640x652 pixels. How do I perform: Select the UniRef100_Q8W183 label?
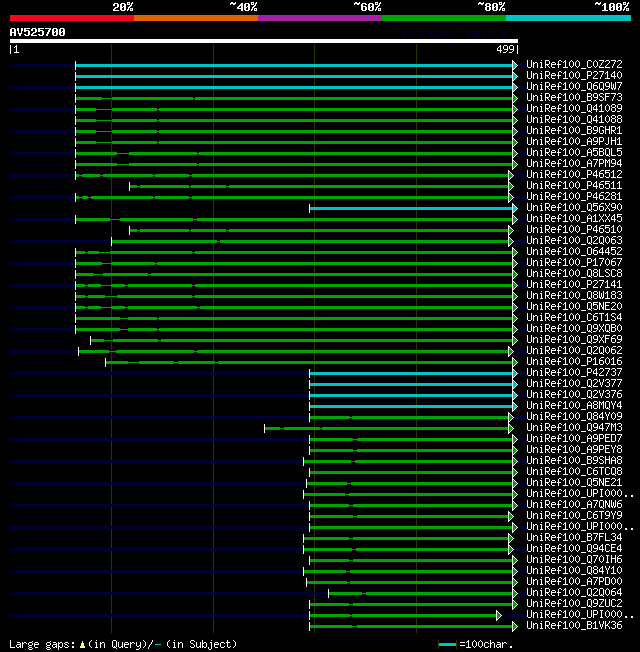tap(574, 296)
